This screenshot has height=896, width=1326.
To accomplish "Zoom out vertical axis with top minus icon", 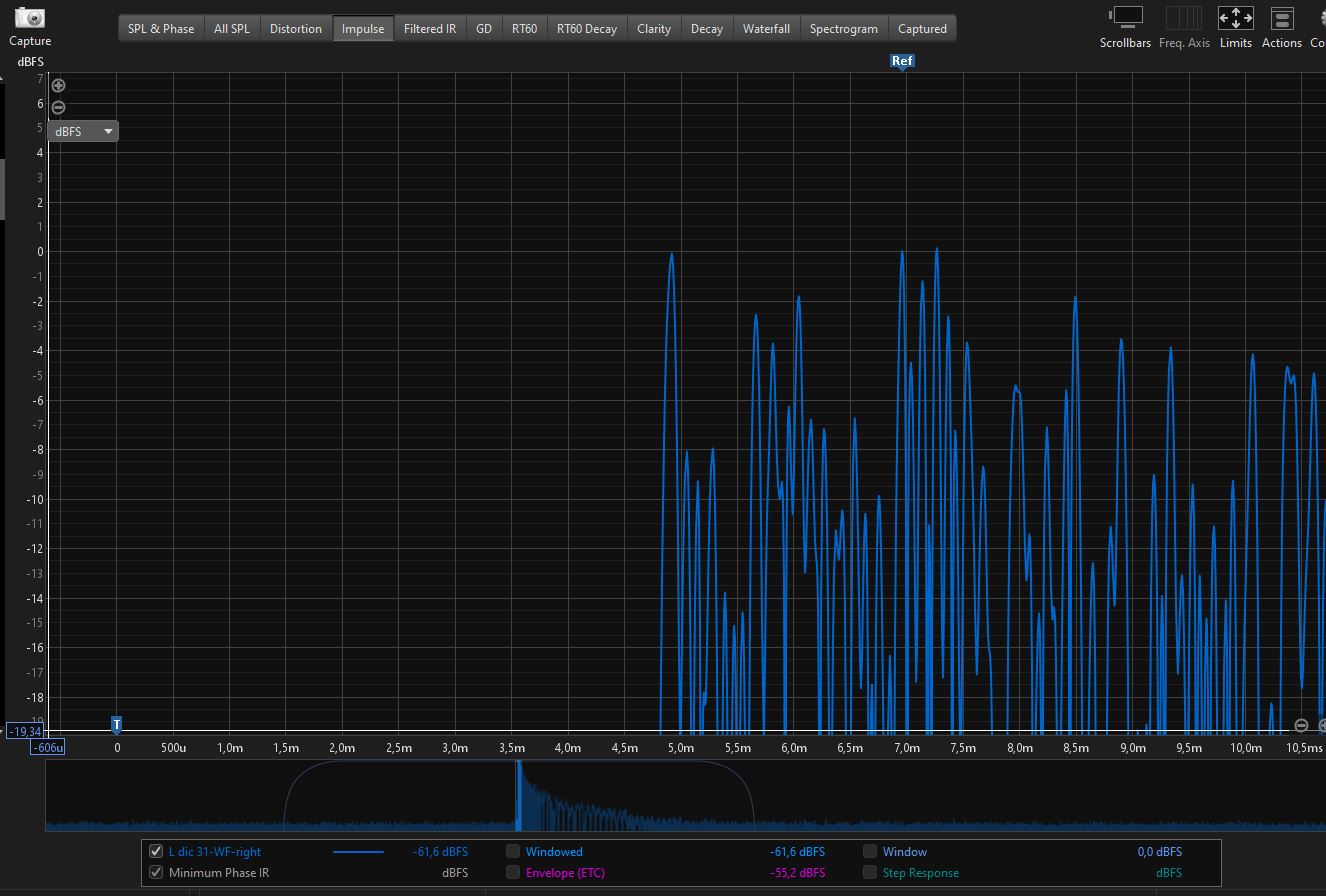I will (58, 107).
